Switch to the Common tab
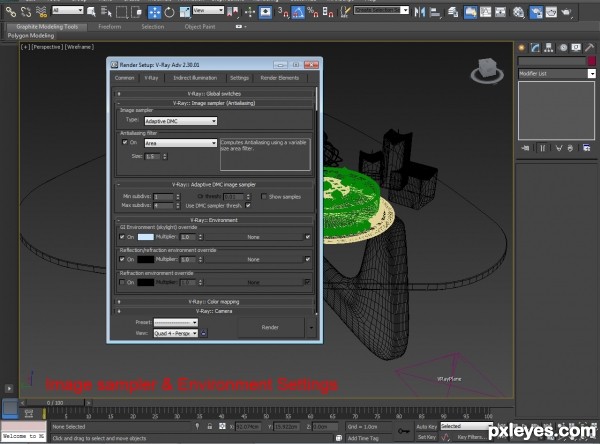 (x=124, y=78)
